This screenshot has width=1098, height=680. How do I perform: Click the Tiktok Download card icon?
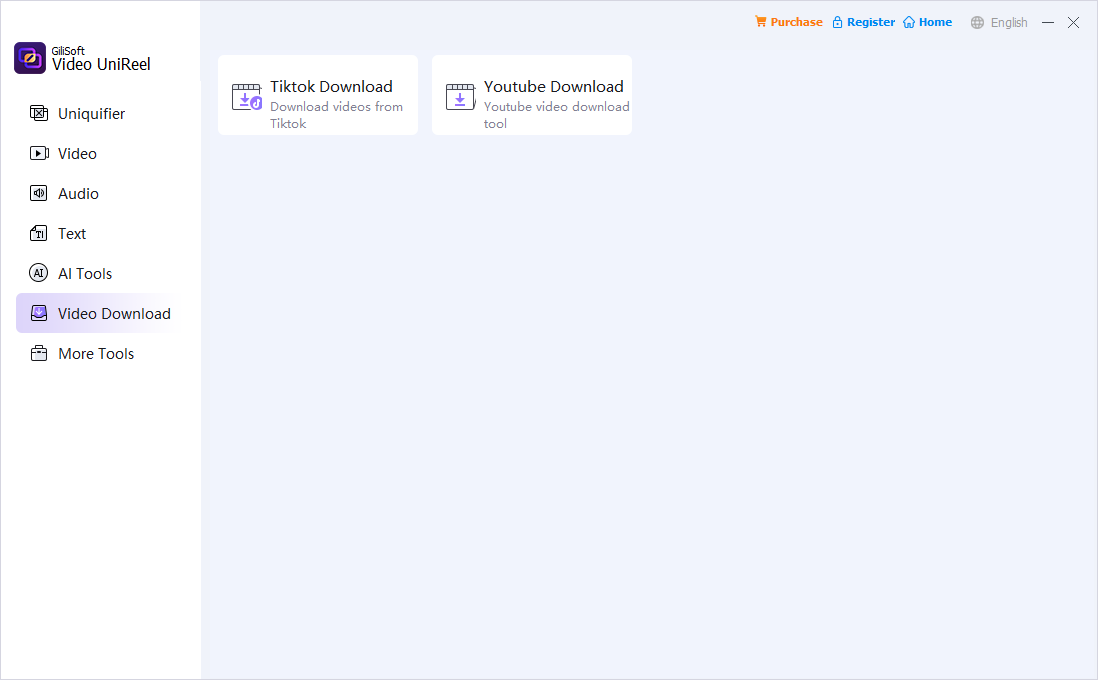[246, 97]
